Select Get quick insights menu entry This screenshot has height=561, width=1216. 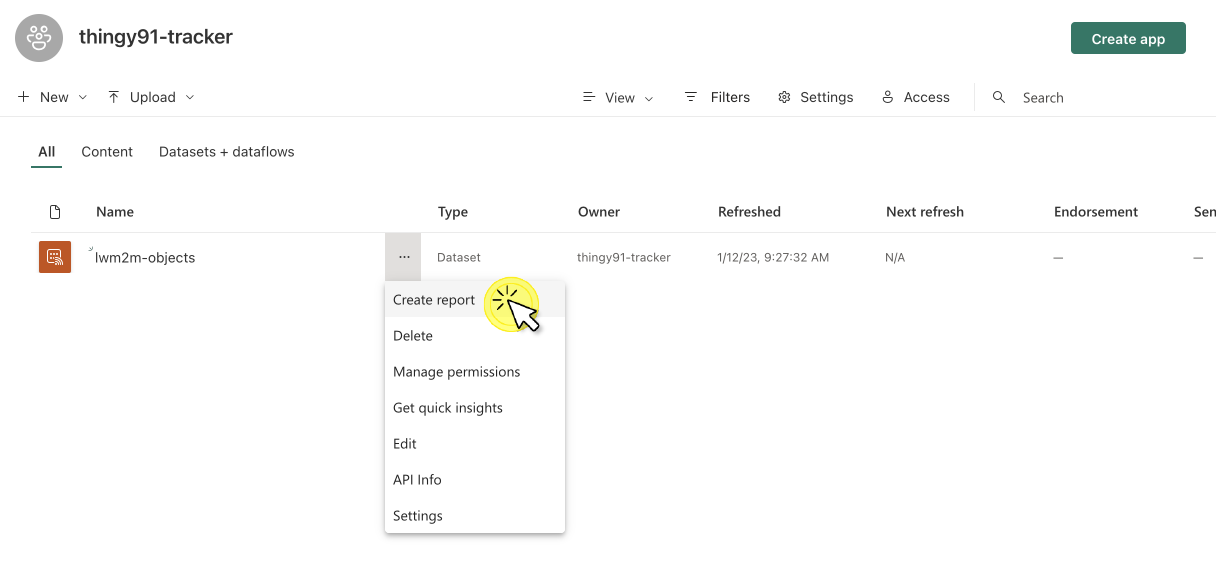[x=475, y=408]
